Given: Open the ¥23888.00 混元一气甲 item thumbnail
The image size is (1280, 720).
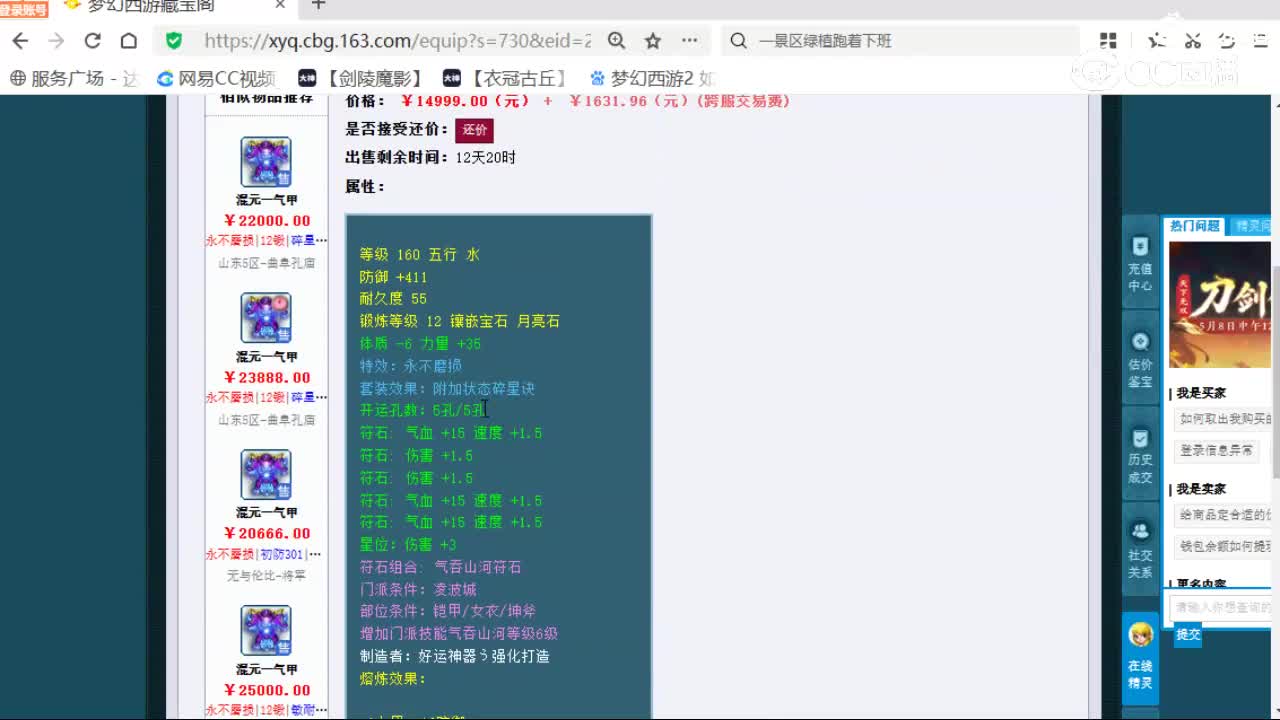Looking at the screenshot, I should [x=266, y=318].
